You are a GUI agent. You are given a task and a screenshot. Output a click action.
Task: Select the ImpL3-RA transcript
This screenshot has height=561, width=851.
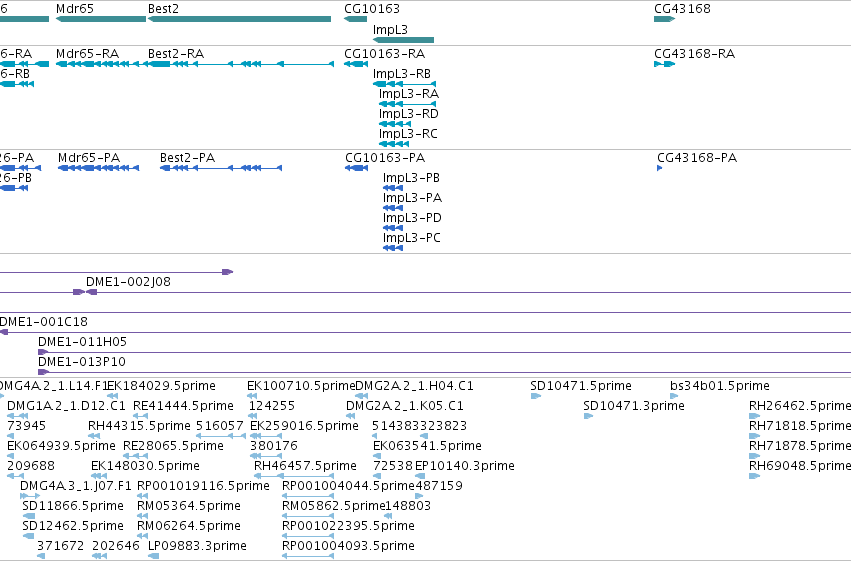408,104
